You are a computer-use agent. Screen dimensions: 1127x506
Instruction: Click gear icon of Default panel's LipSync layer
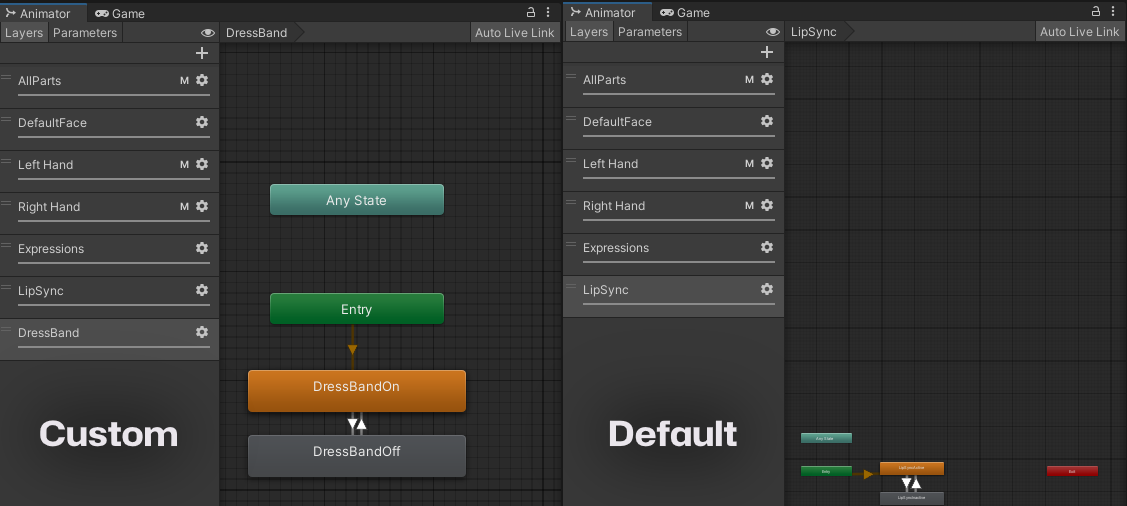[x=767, y=289]
